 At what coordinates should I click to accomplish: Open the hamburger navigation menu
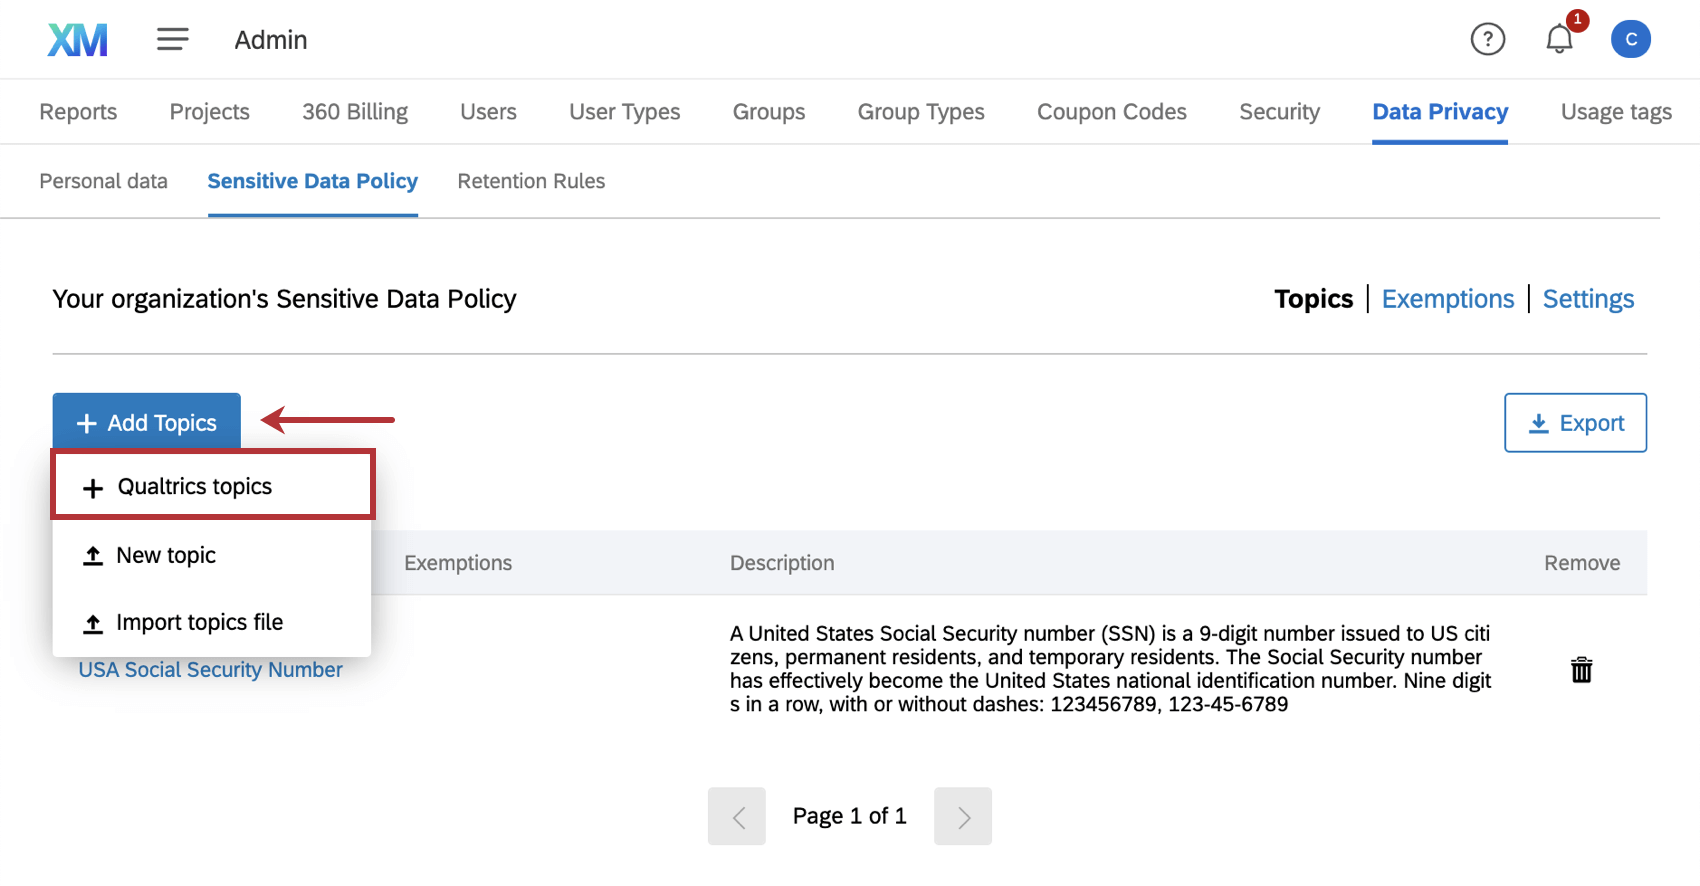coord(172,40)
